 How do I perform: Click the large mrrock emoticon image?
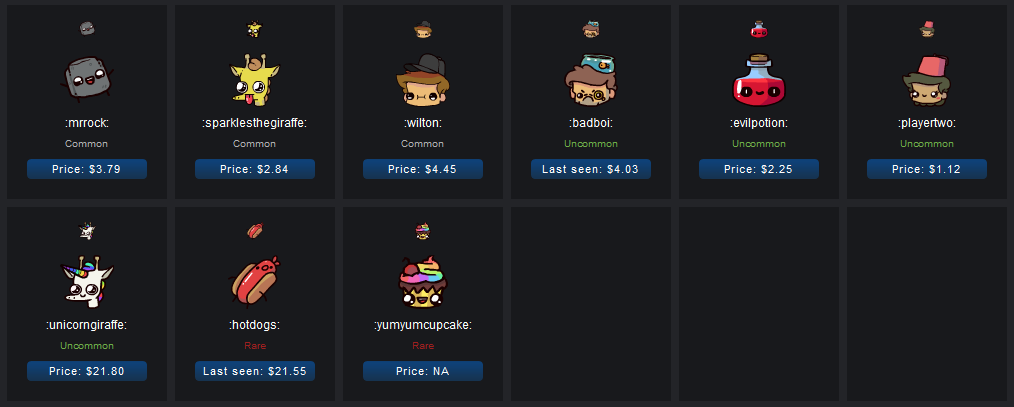[x=87, y=80]
